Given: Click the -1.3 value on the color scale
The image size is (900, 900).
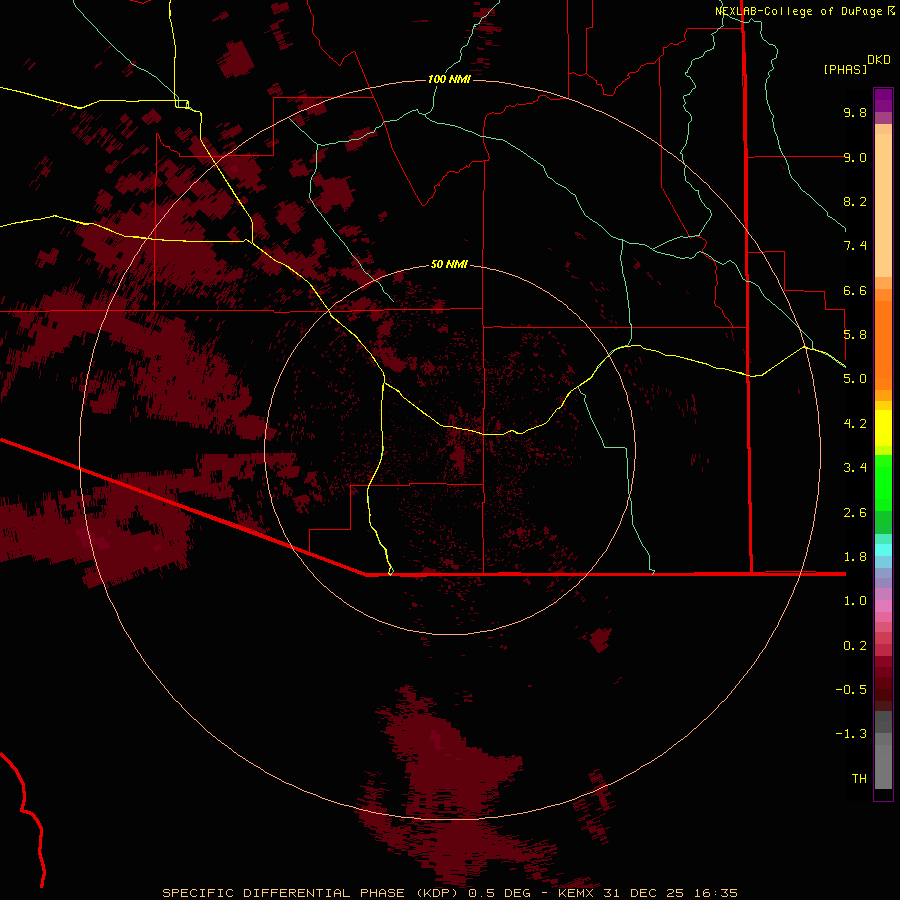Looking at the screenshot, I should tap(851, 734).
